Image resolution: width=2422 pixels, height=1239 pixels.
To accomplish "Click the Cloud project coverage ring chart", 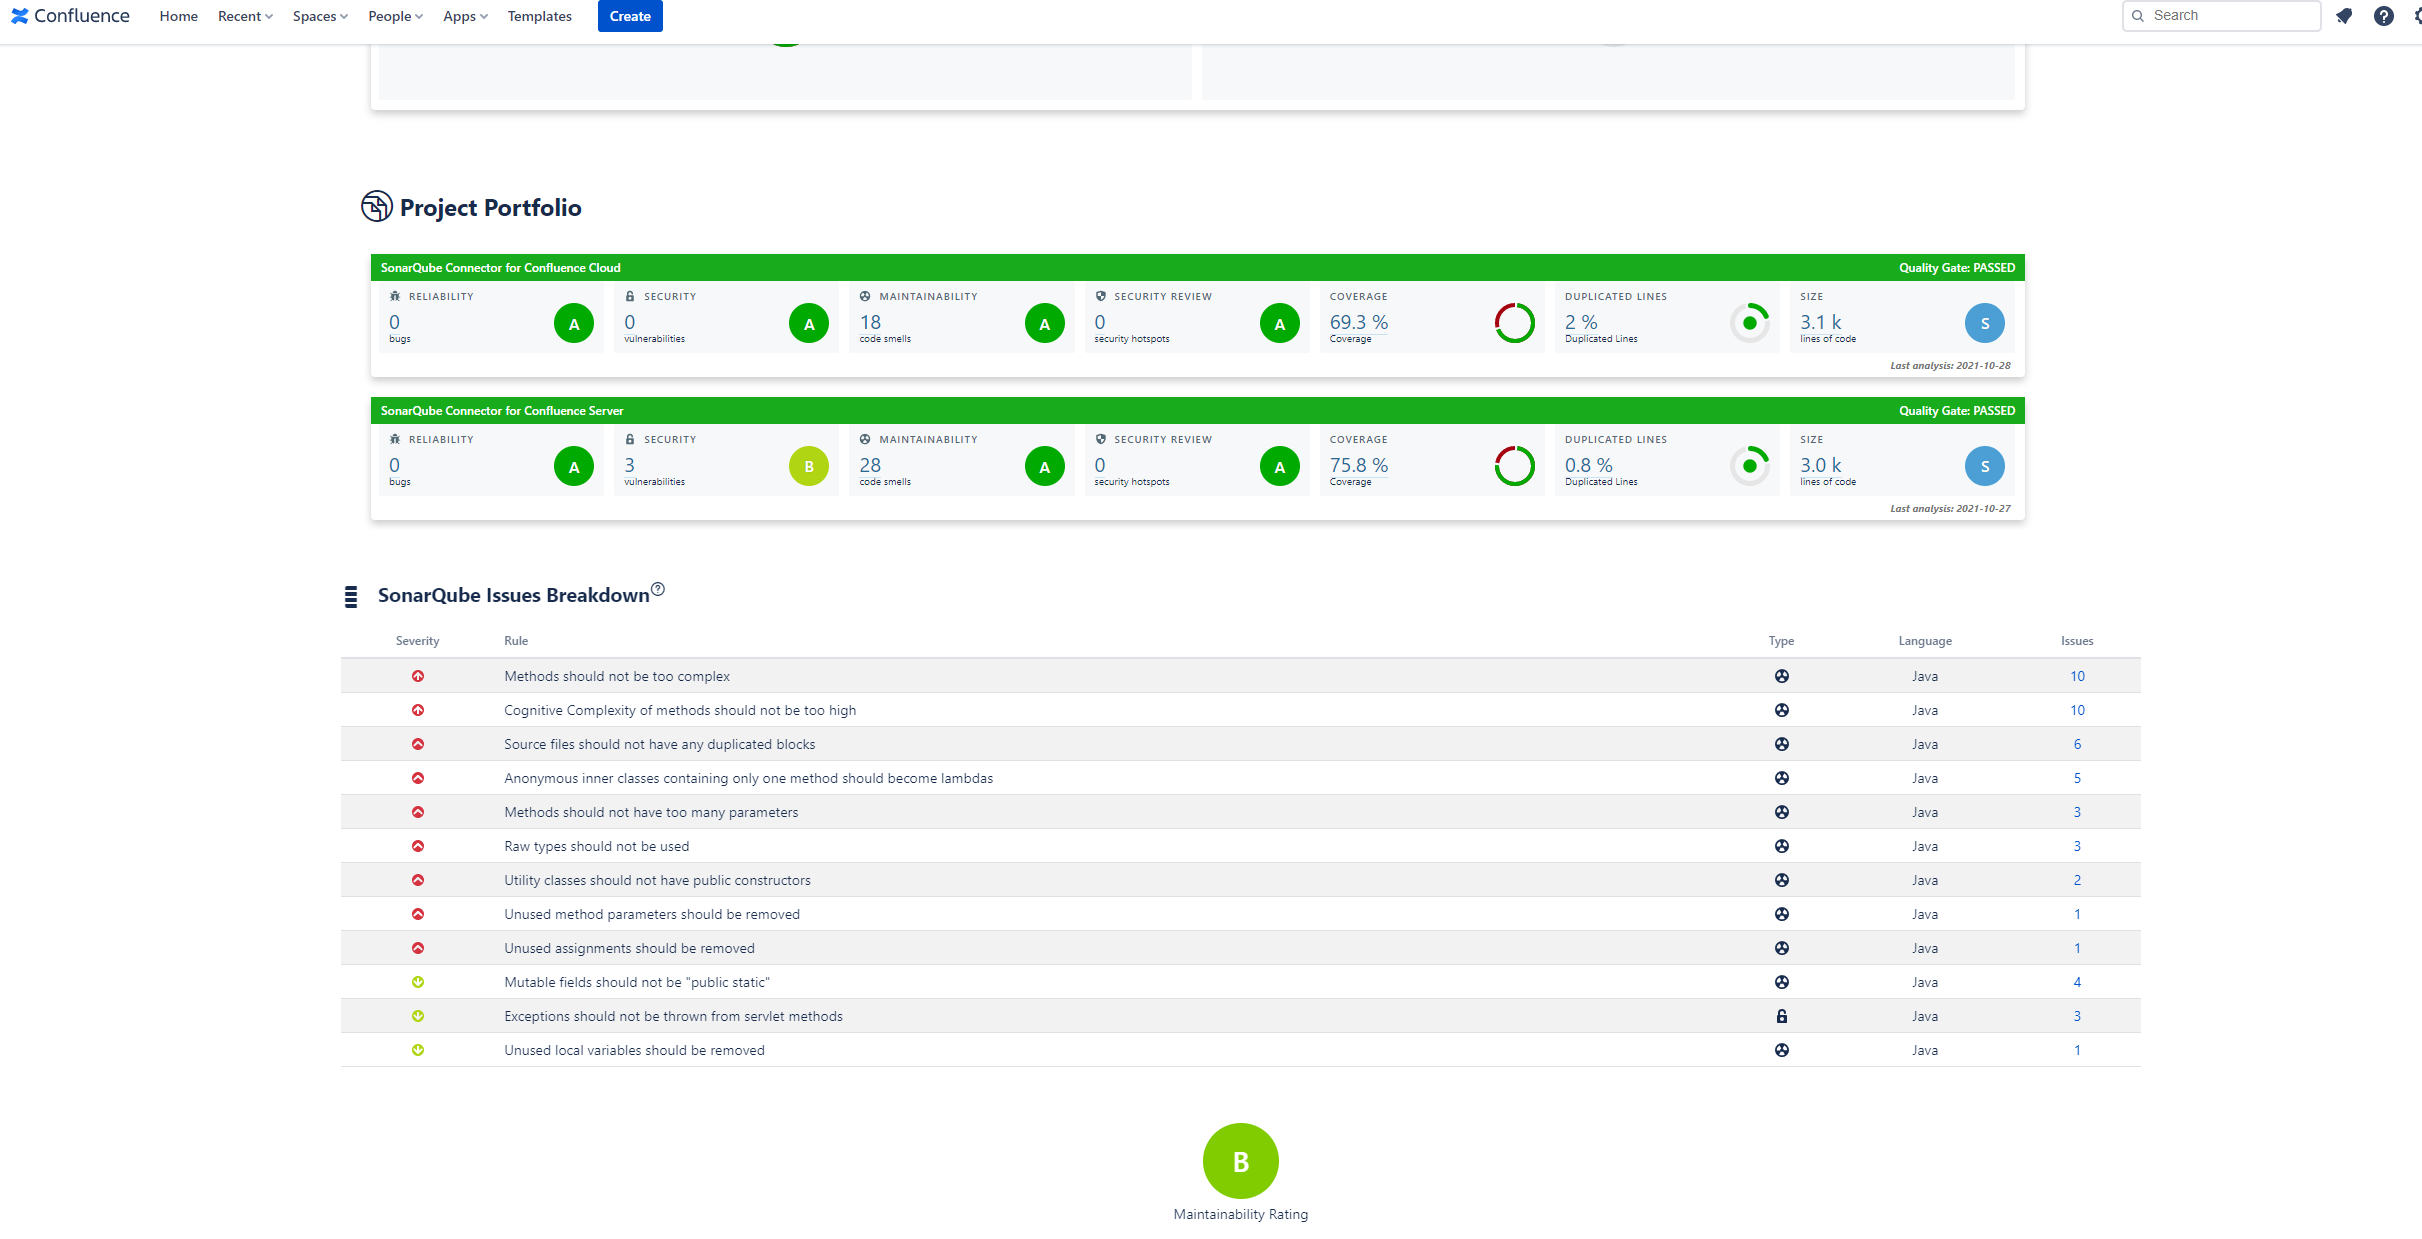I will (1515, 323).
